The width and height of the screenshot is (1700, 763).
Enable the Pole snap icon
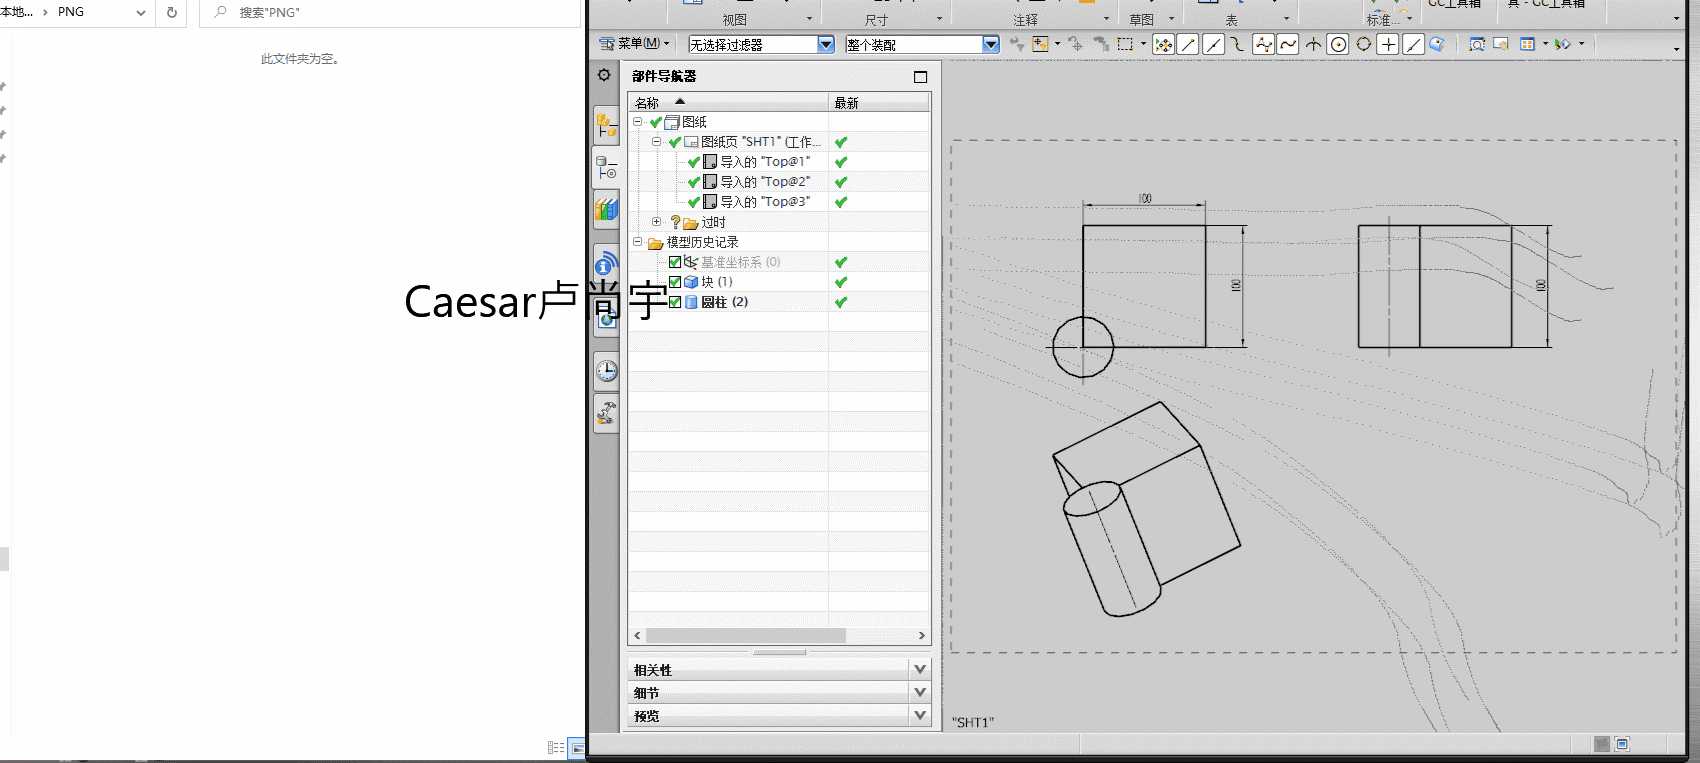coord(1263,44)
